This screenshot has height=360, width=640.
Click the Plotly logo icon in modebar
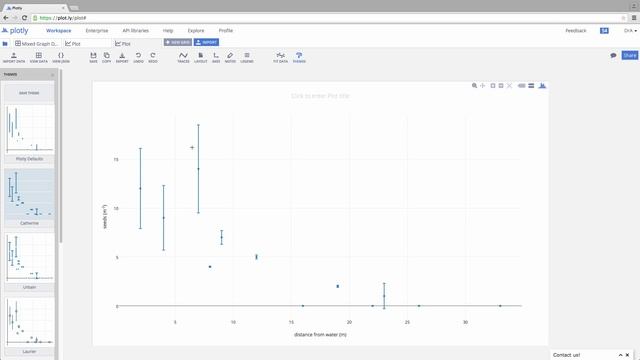tap(542, 86)
